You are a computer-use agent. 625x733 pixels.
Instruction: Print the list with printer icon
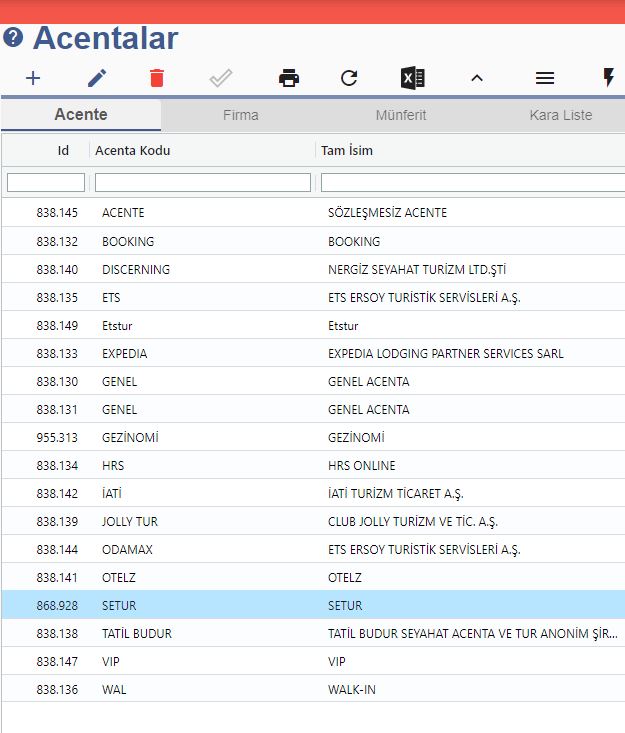coord(288,78)
